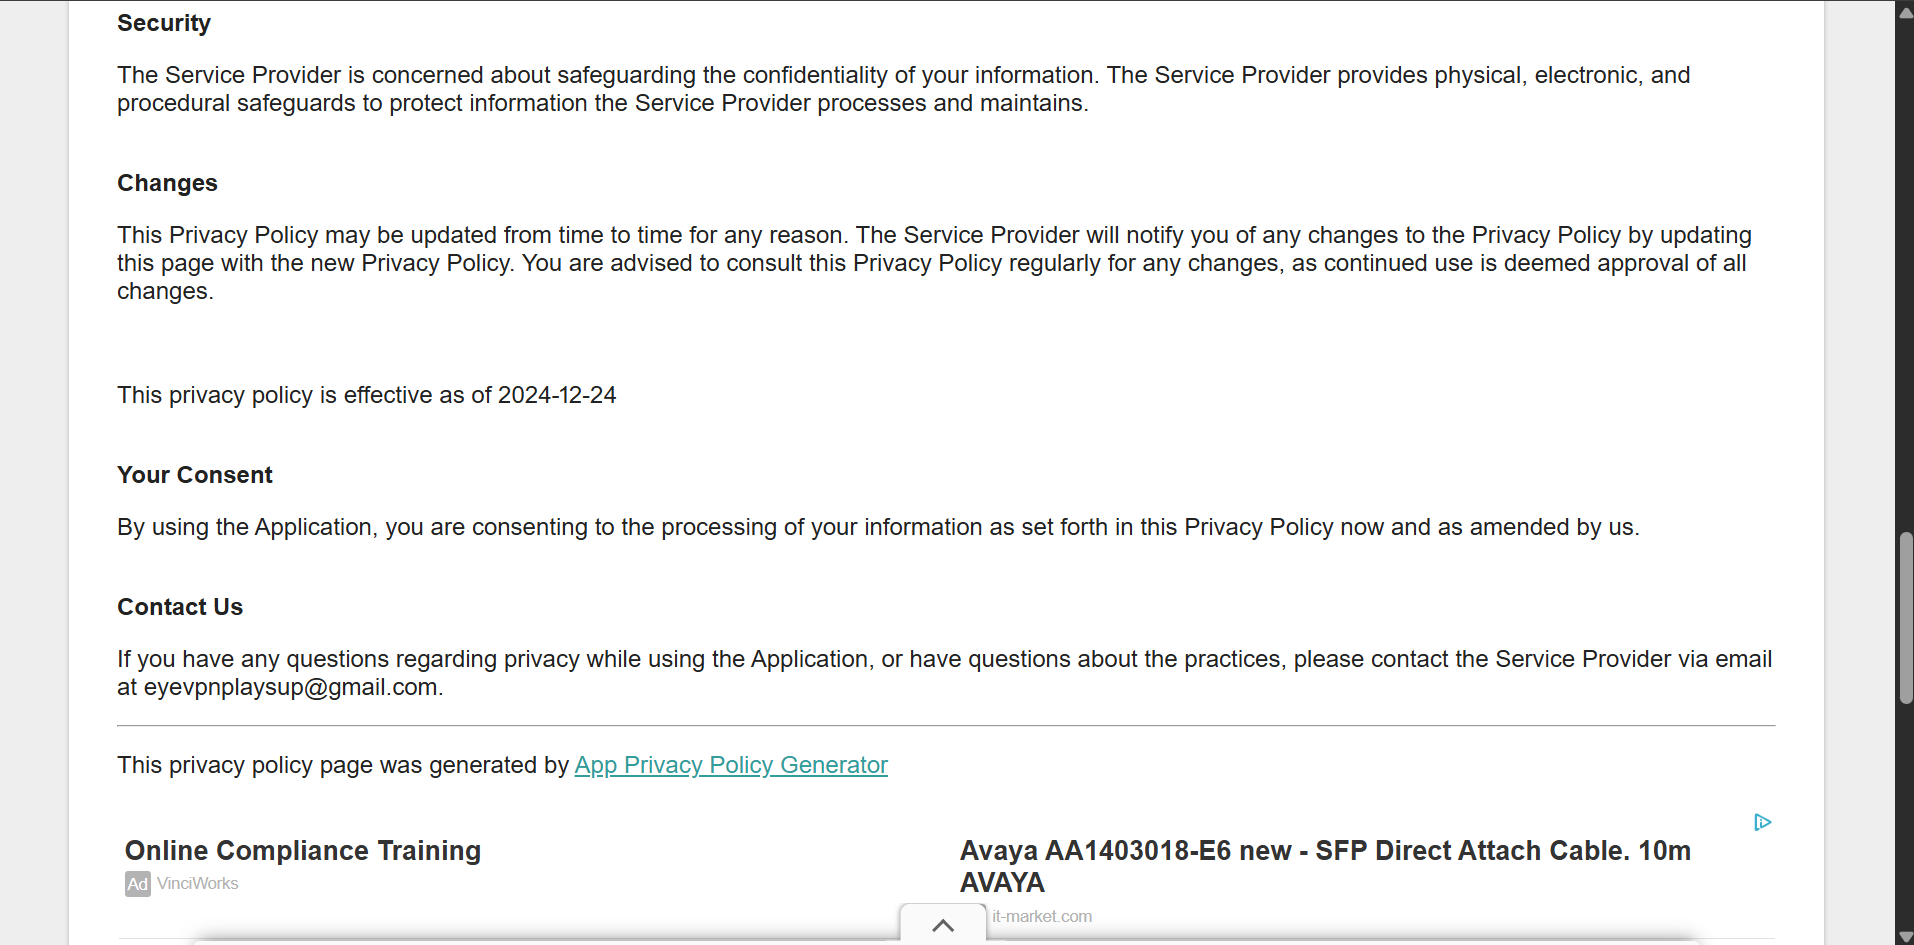The height and width of the screenshot is (945, 1914).
Task: Click the AdChoices icon near the Avaya ad
Action: [x=1763, y=822]
